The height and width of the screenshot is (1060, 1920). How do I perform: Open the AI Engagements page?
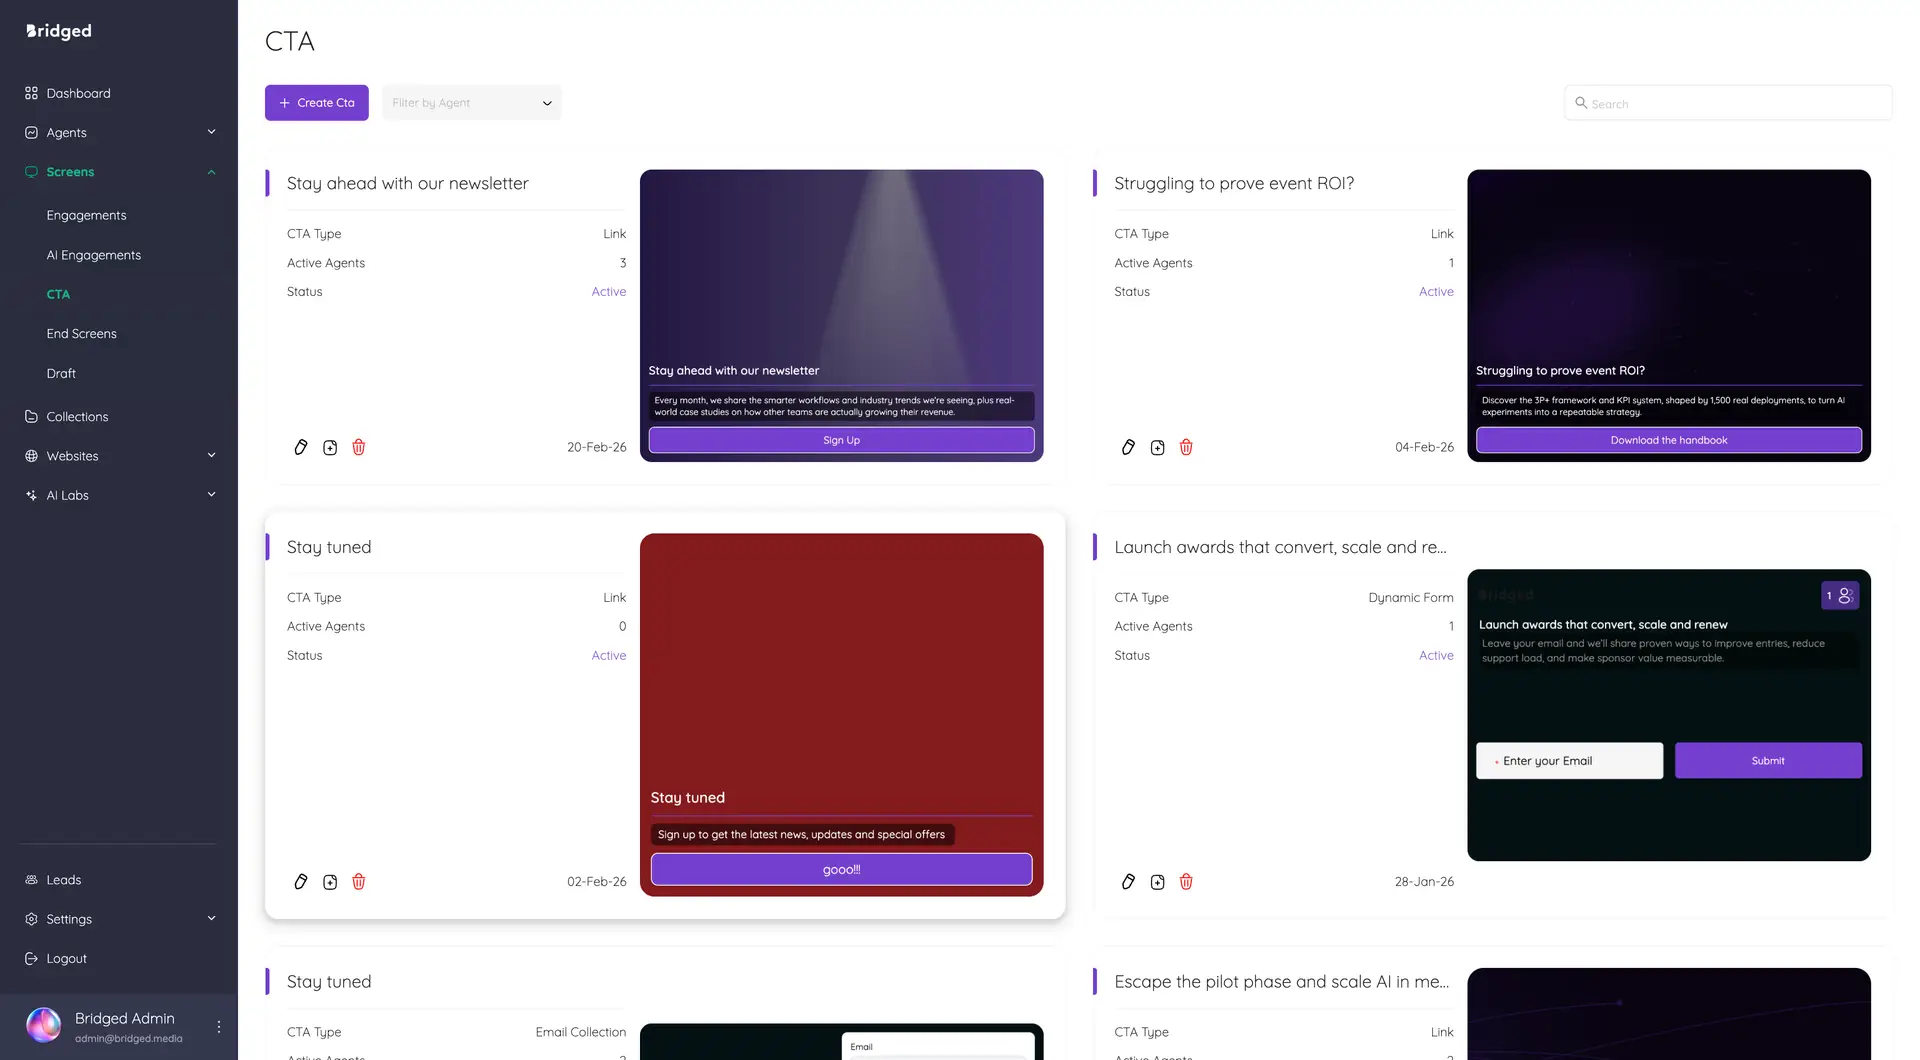(94, 254)
